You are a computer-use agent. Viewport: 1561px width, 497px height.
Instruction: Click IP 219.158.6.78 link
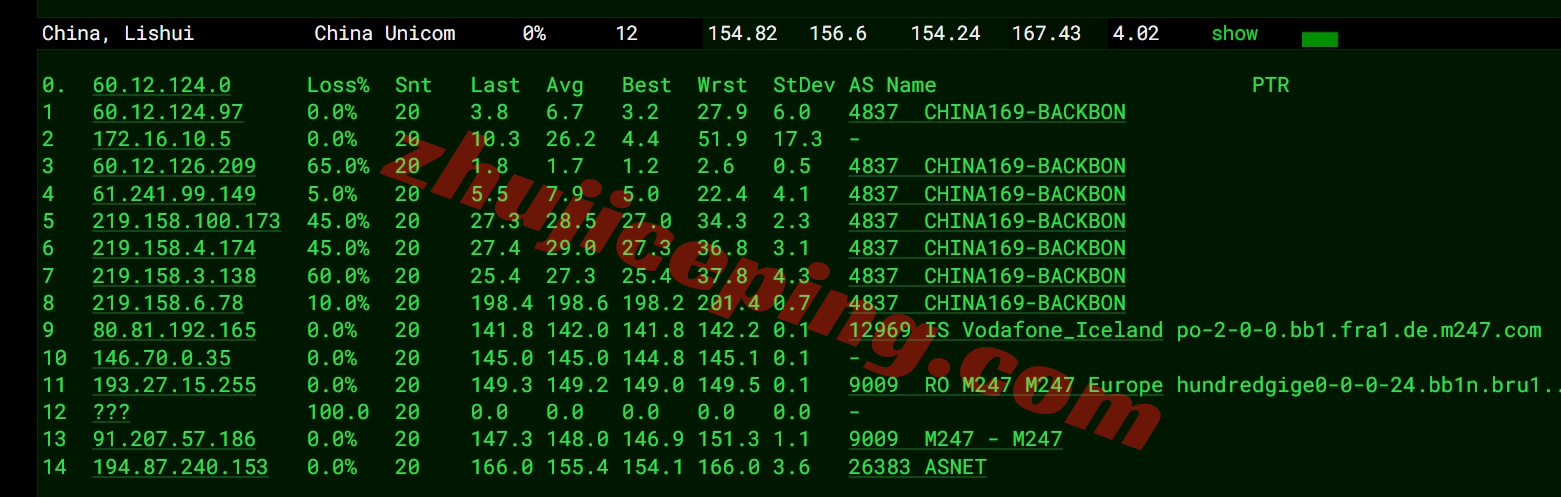pos(167,303)
